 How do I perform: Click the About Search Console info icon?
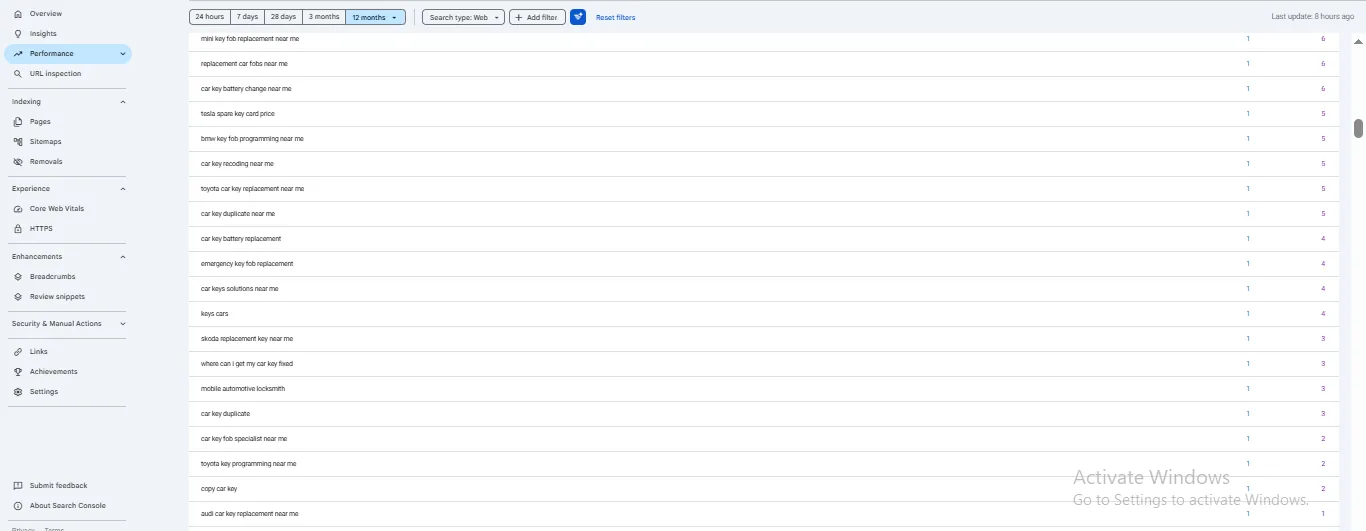tap(18, 506)
